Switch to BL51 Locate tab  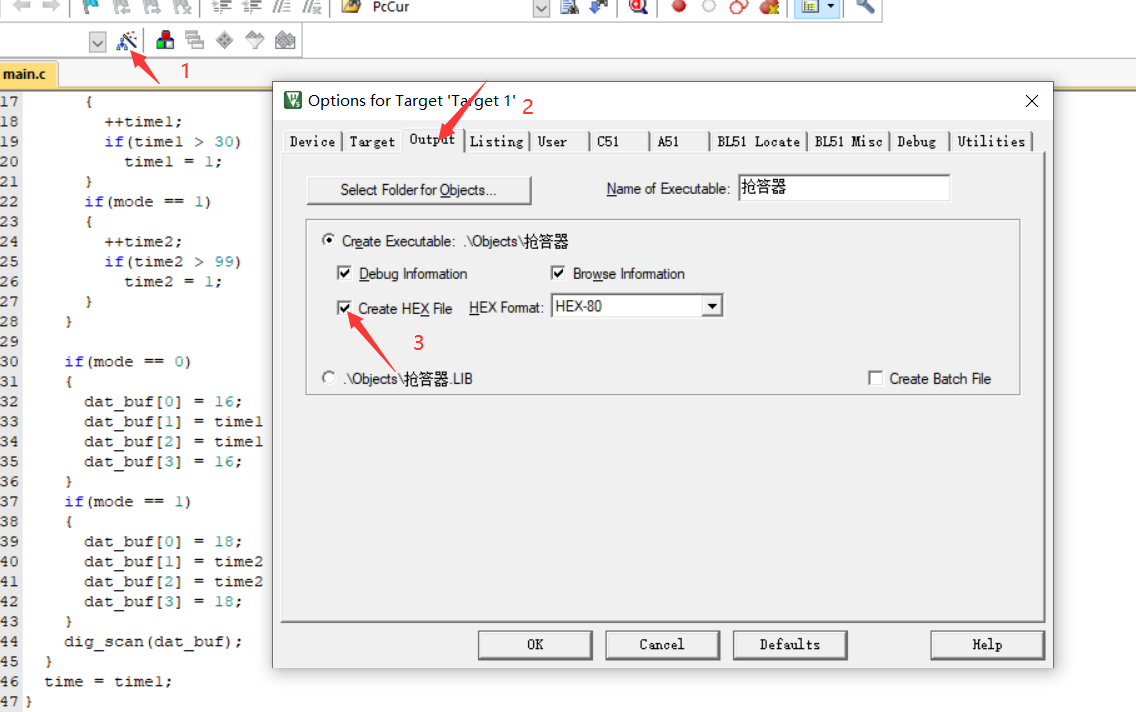coord(759,141)
